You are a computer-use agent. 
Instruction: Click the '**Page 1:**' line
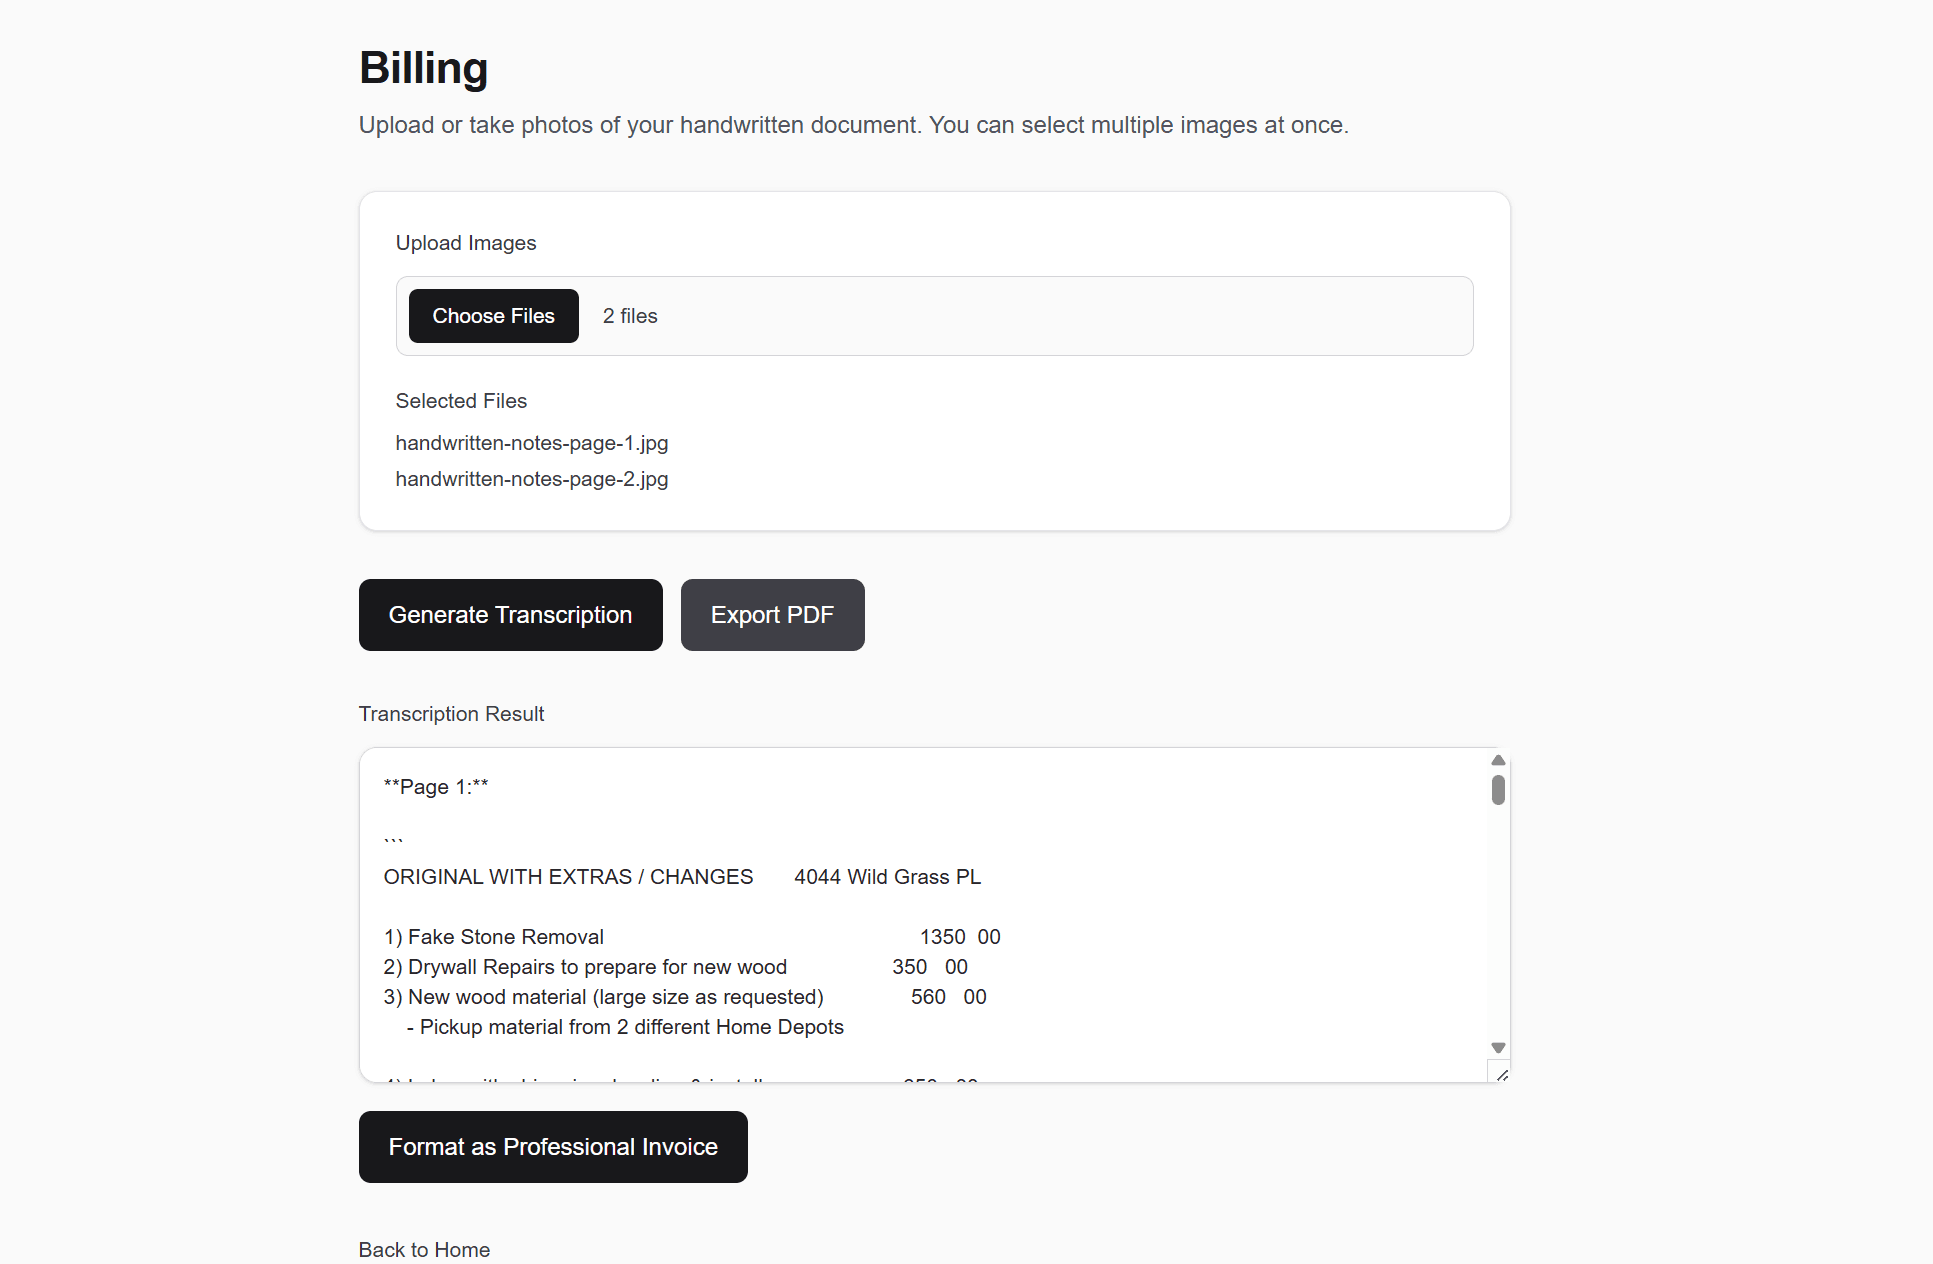pos(436,787)
